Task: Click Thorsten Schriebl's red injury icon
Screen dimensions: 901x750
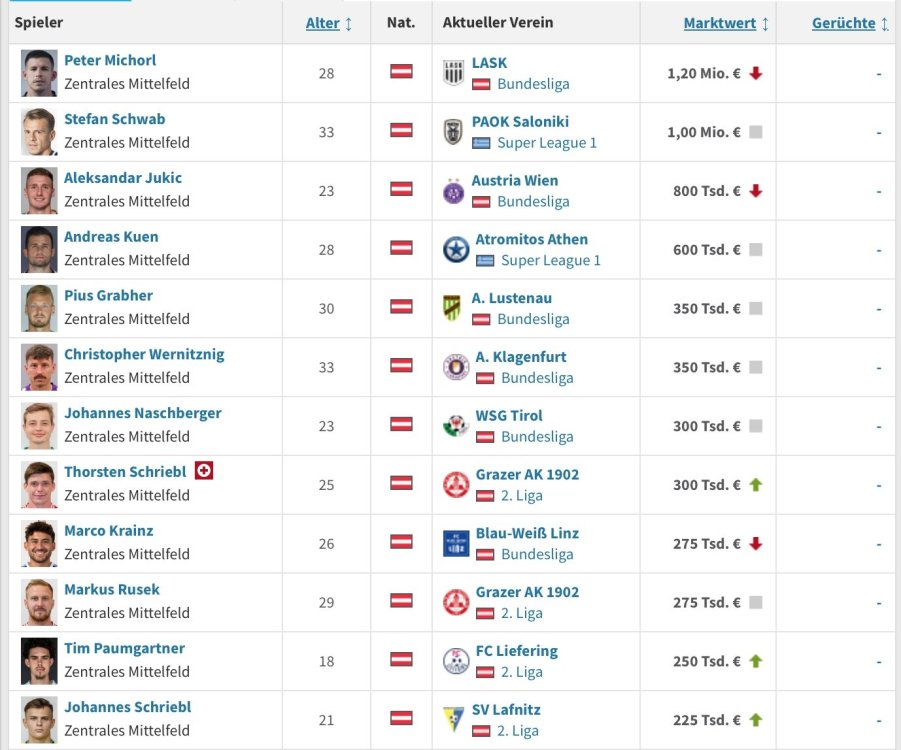Action: [x=204, y=470]
